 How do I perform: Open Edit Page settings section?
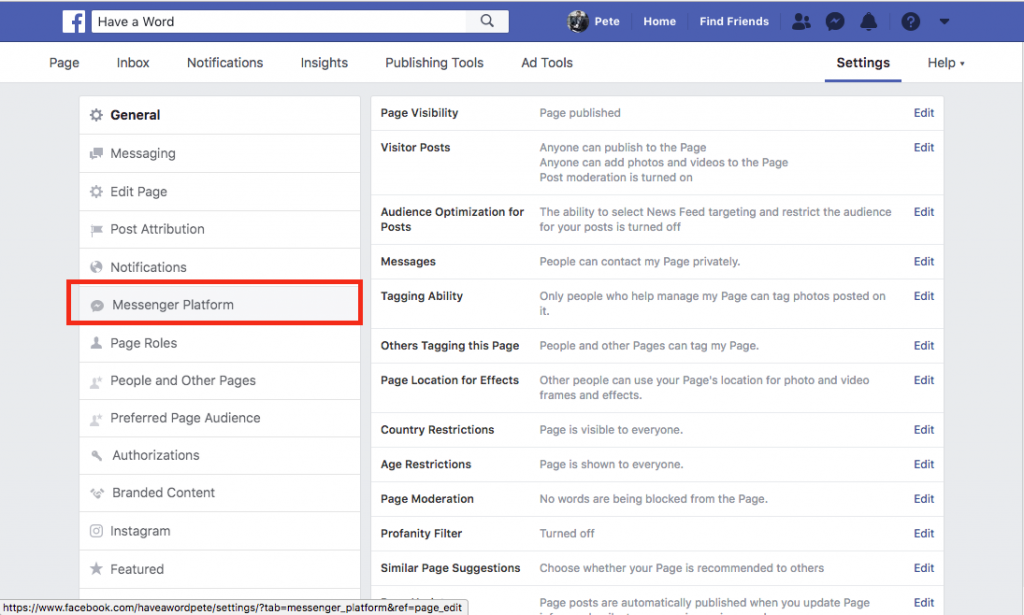pos(220,191)
